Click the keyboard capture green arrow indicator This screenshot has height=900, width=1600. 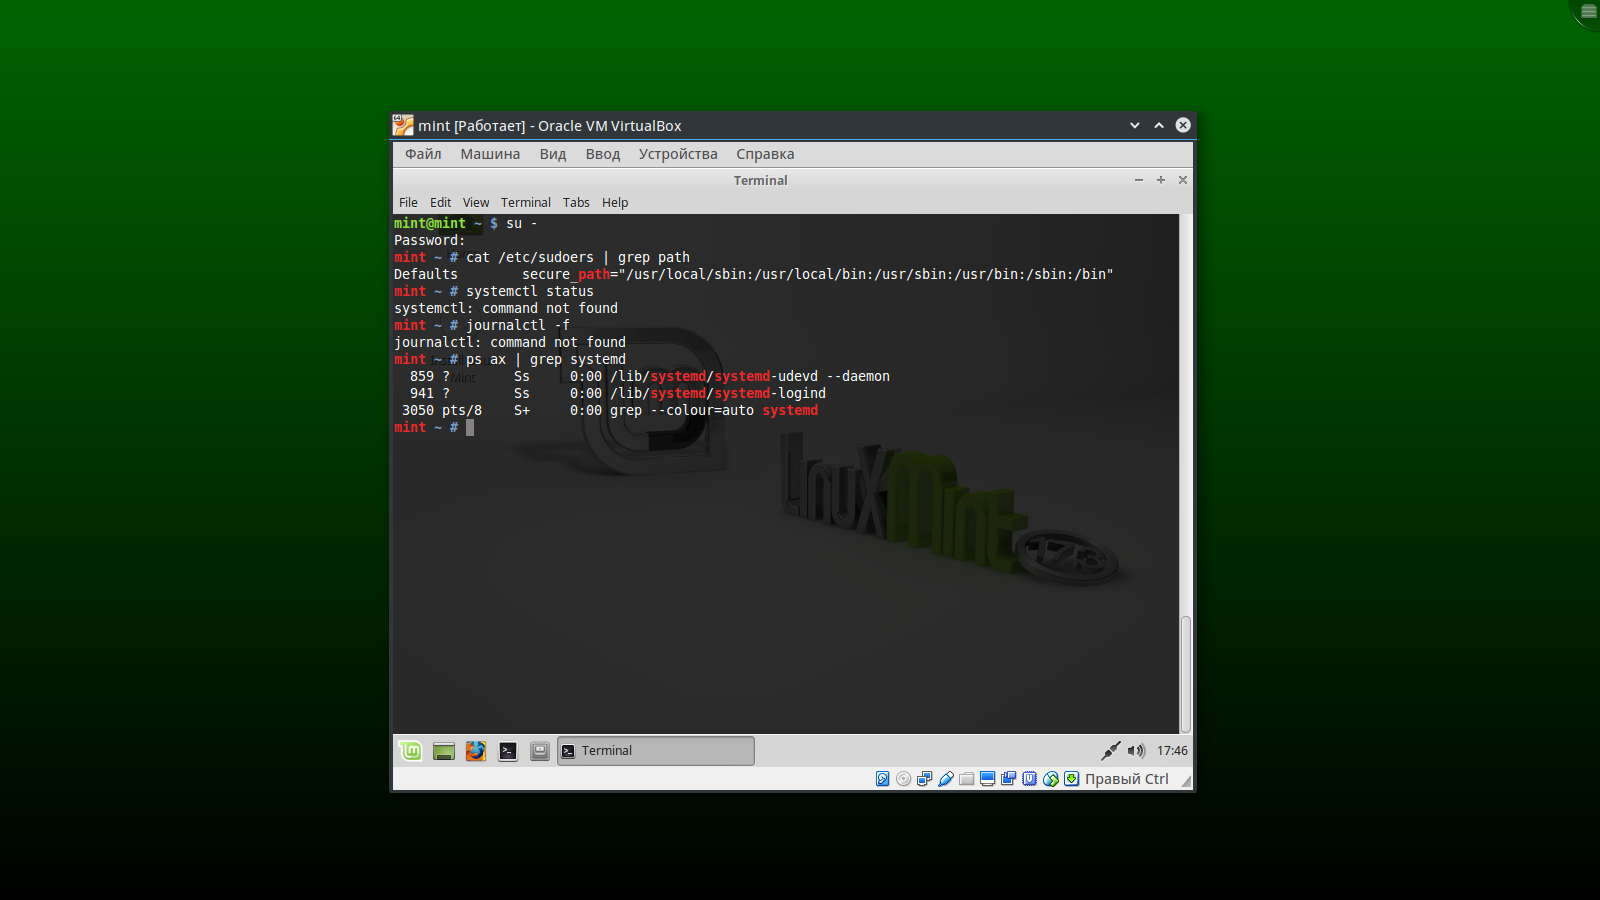tap(1072, 779)
